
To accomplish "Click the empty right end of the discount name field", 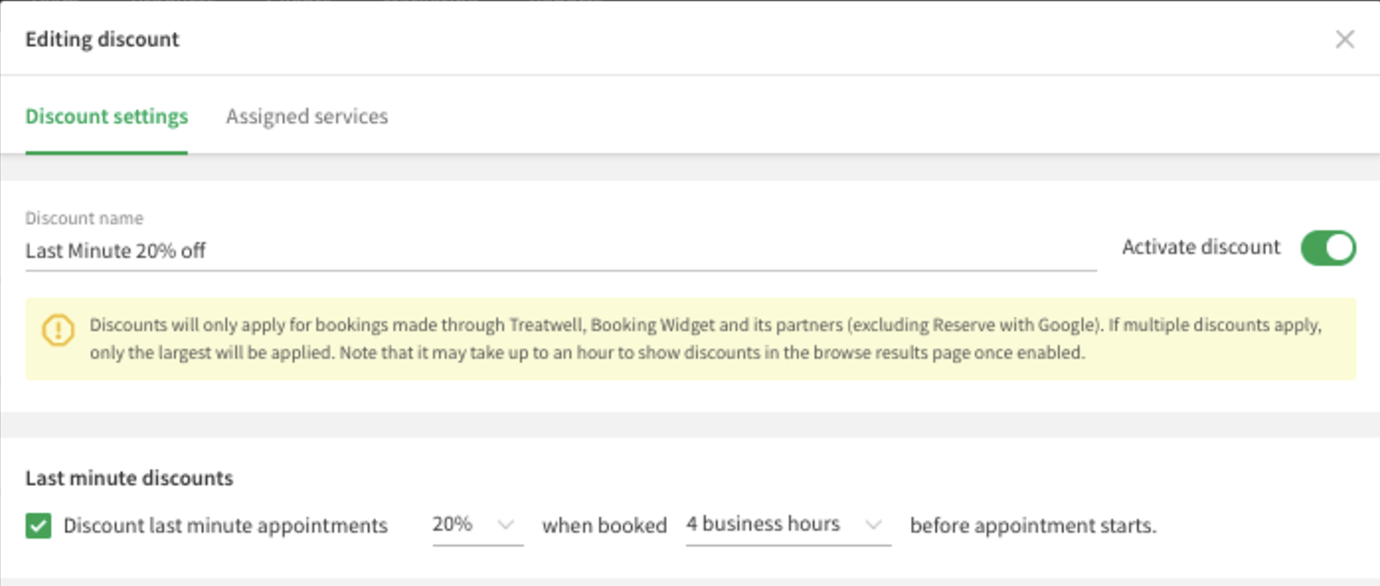I will (900, 251).
